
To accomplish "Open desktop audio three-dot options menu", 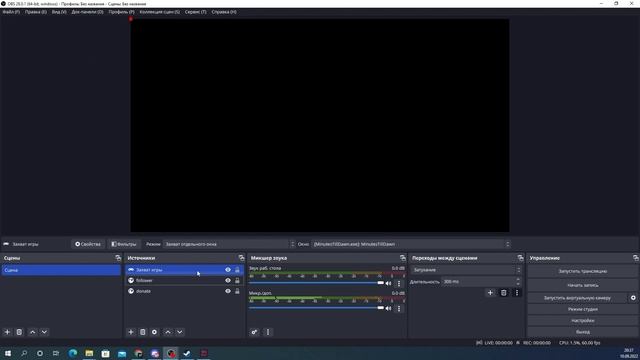I will [x=399, y=283].
